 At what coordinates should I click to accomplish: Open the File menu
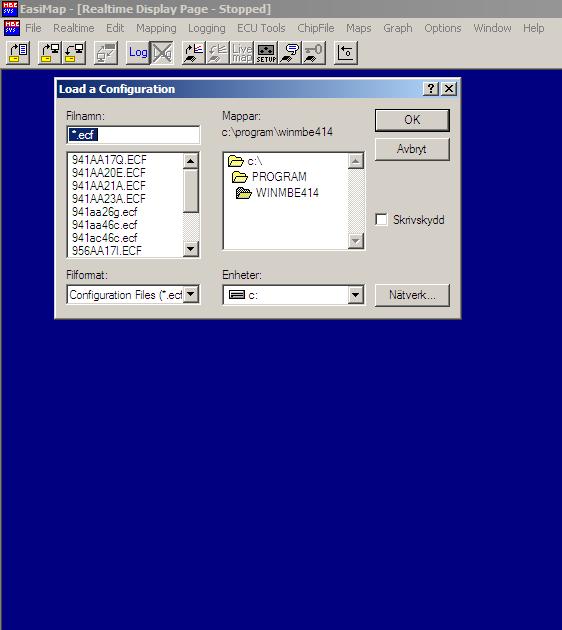point(33,28)
